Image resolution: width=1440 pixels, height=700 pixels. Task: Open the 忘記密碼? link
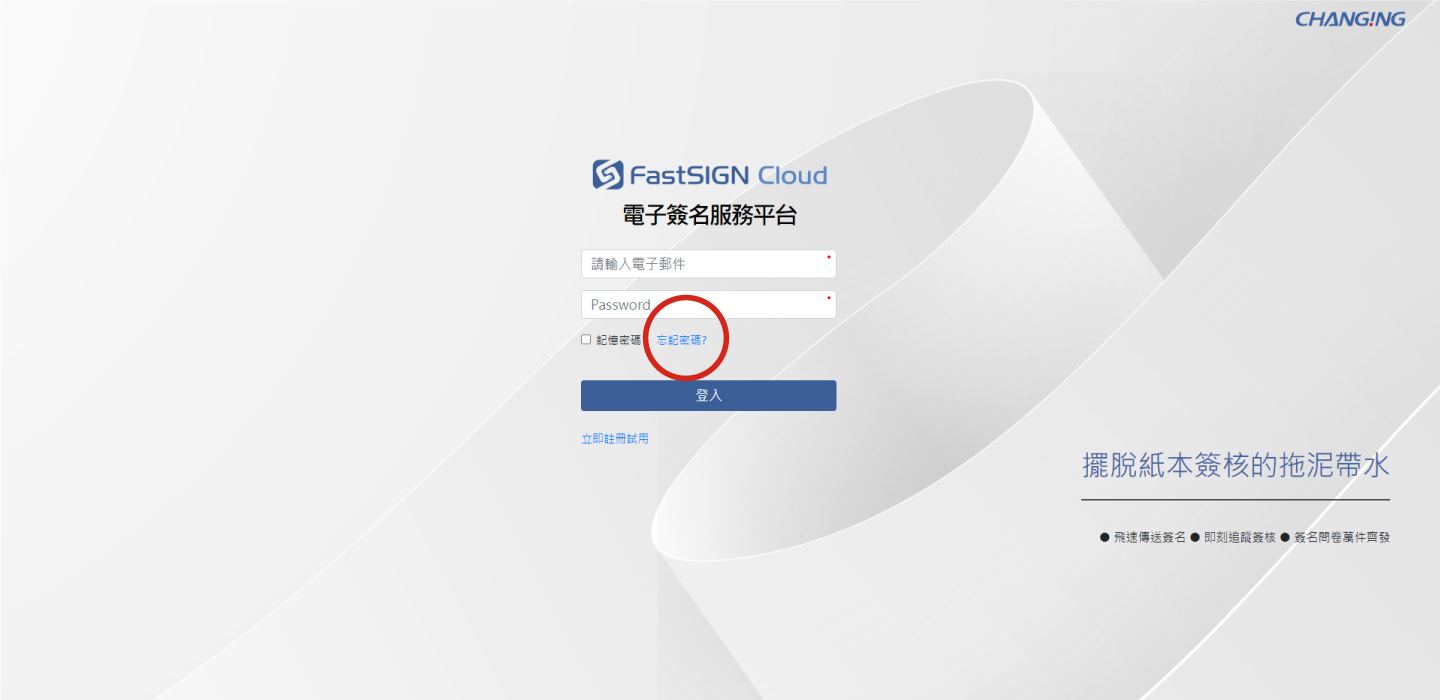click(681, 340)
